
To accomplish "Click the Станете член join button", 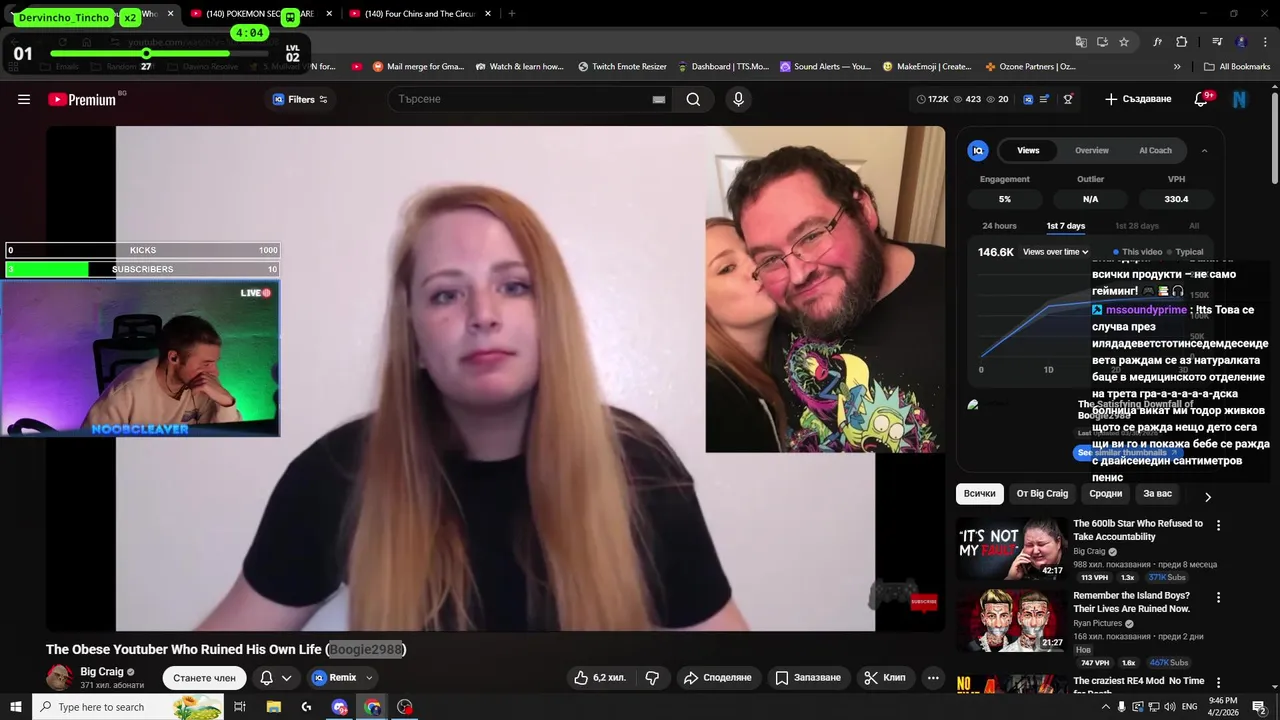I will [x=204, y=678].
